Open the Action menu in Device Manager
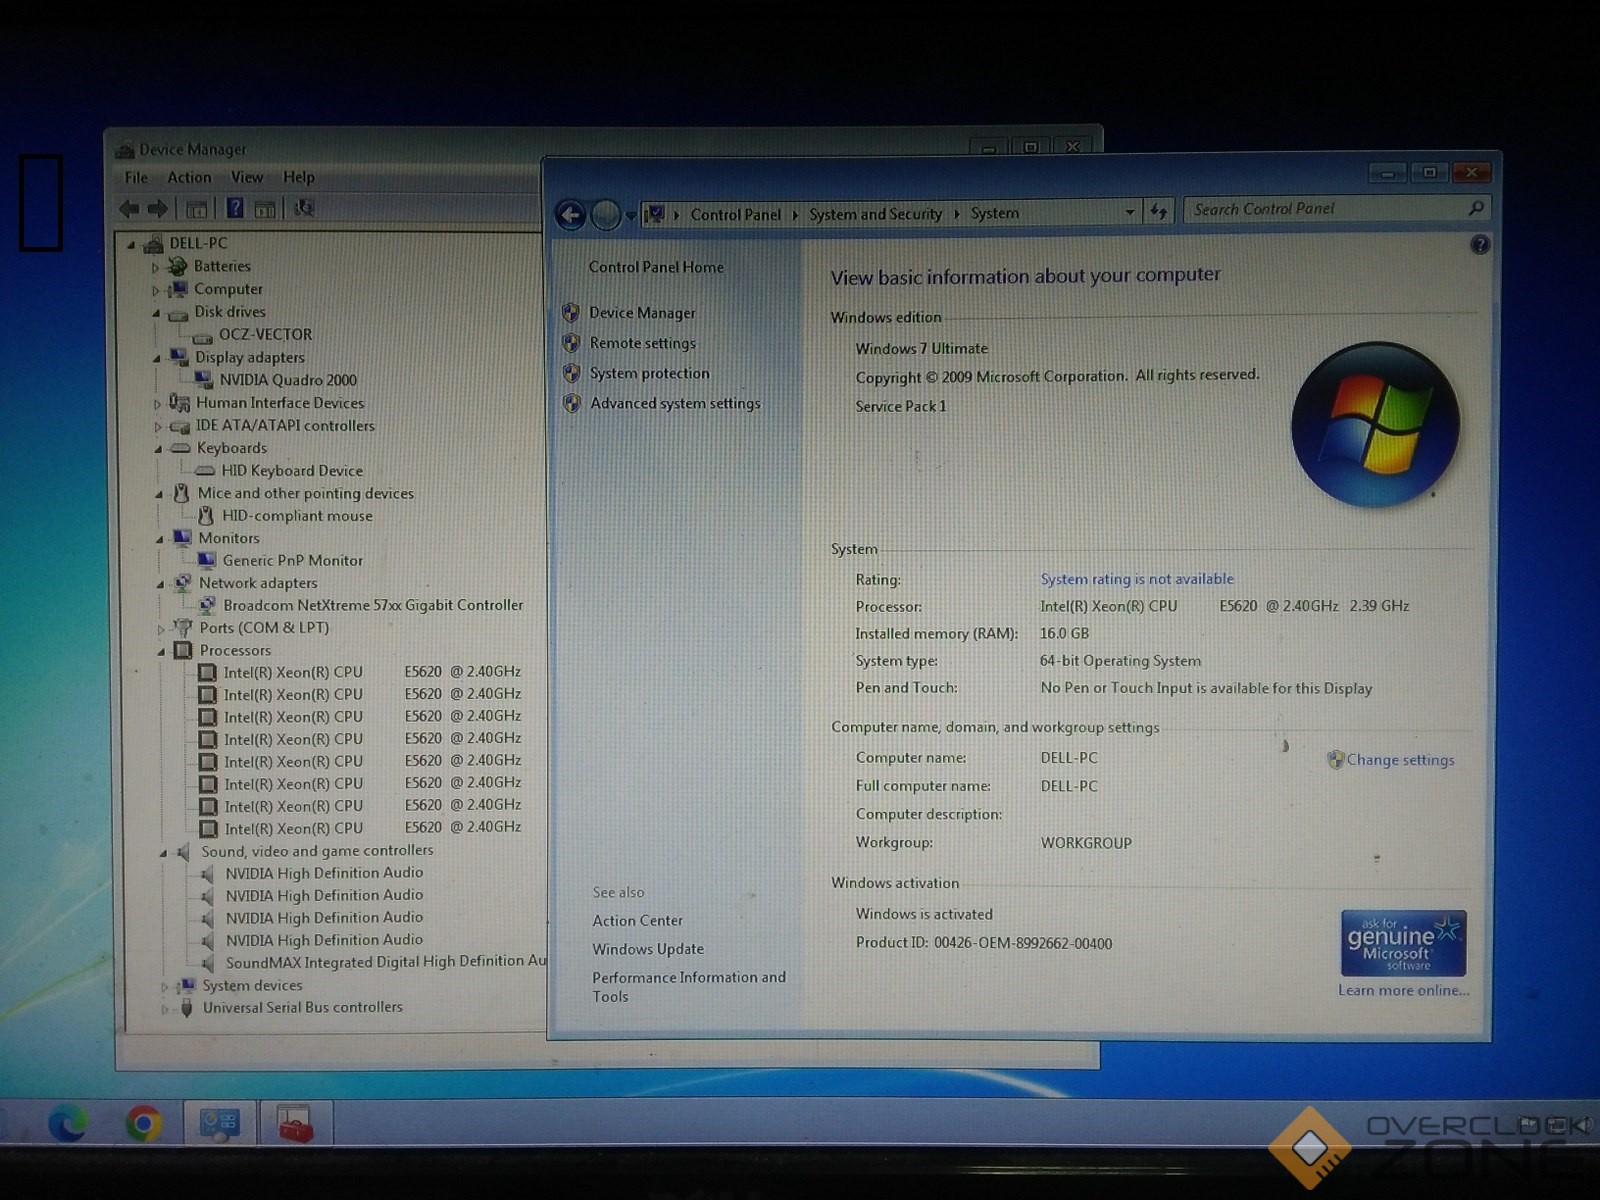 pos(189,177)
